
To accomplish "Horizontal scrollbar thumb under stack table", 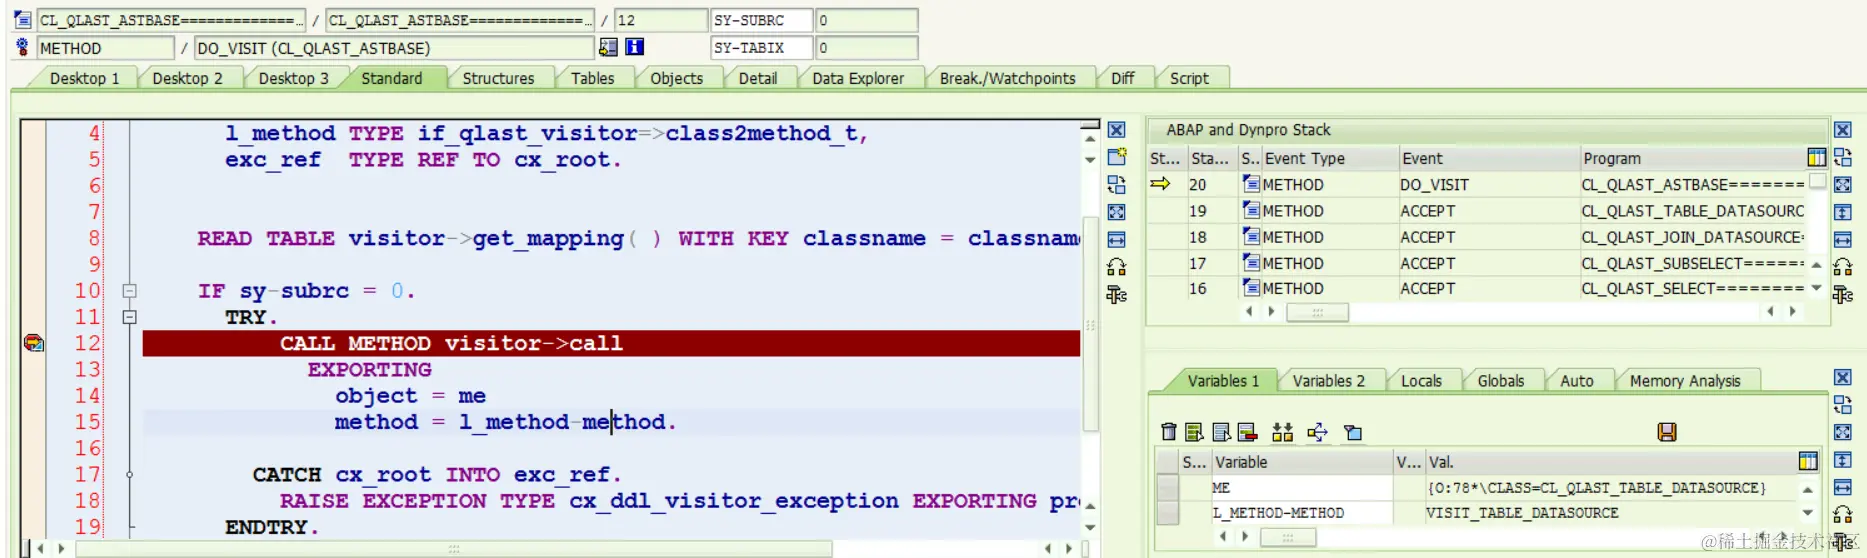I will point(1317,312).
